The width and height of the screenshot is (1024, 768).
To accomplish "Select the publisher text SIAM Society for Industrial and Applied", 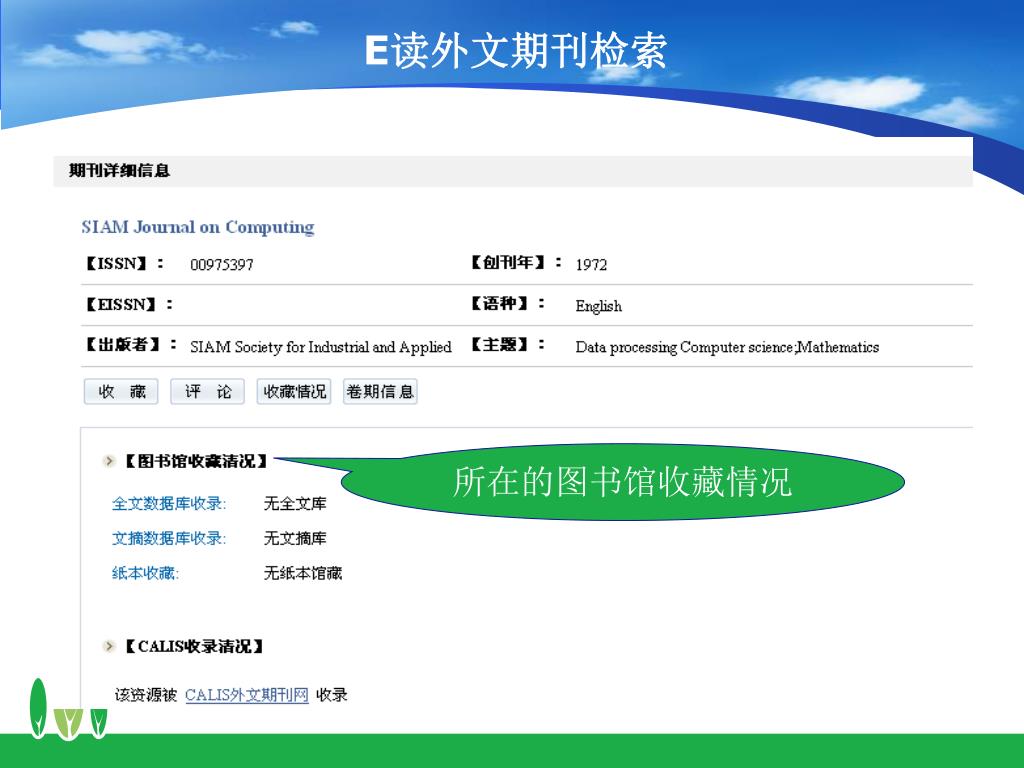I will point(321,347).
